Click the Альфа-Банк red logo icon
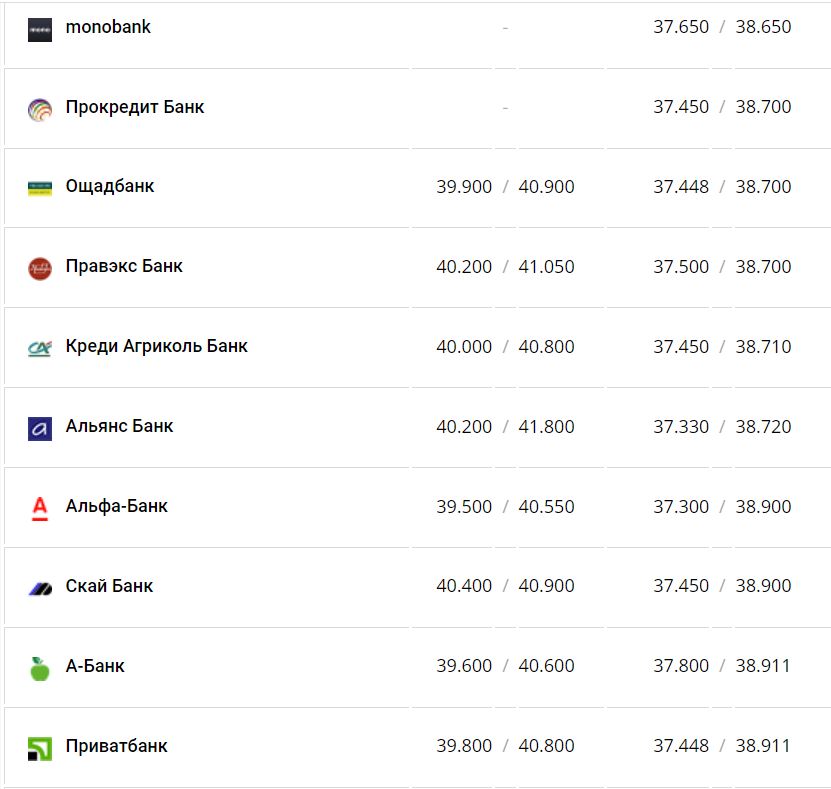 click(40, 508)
